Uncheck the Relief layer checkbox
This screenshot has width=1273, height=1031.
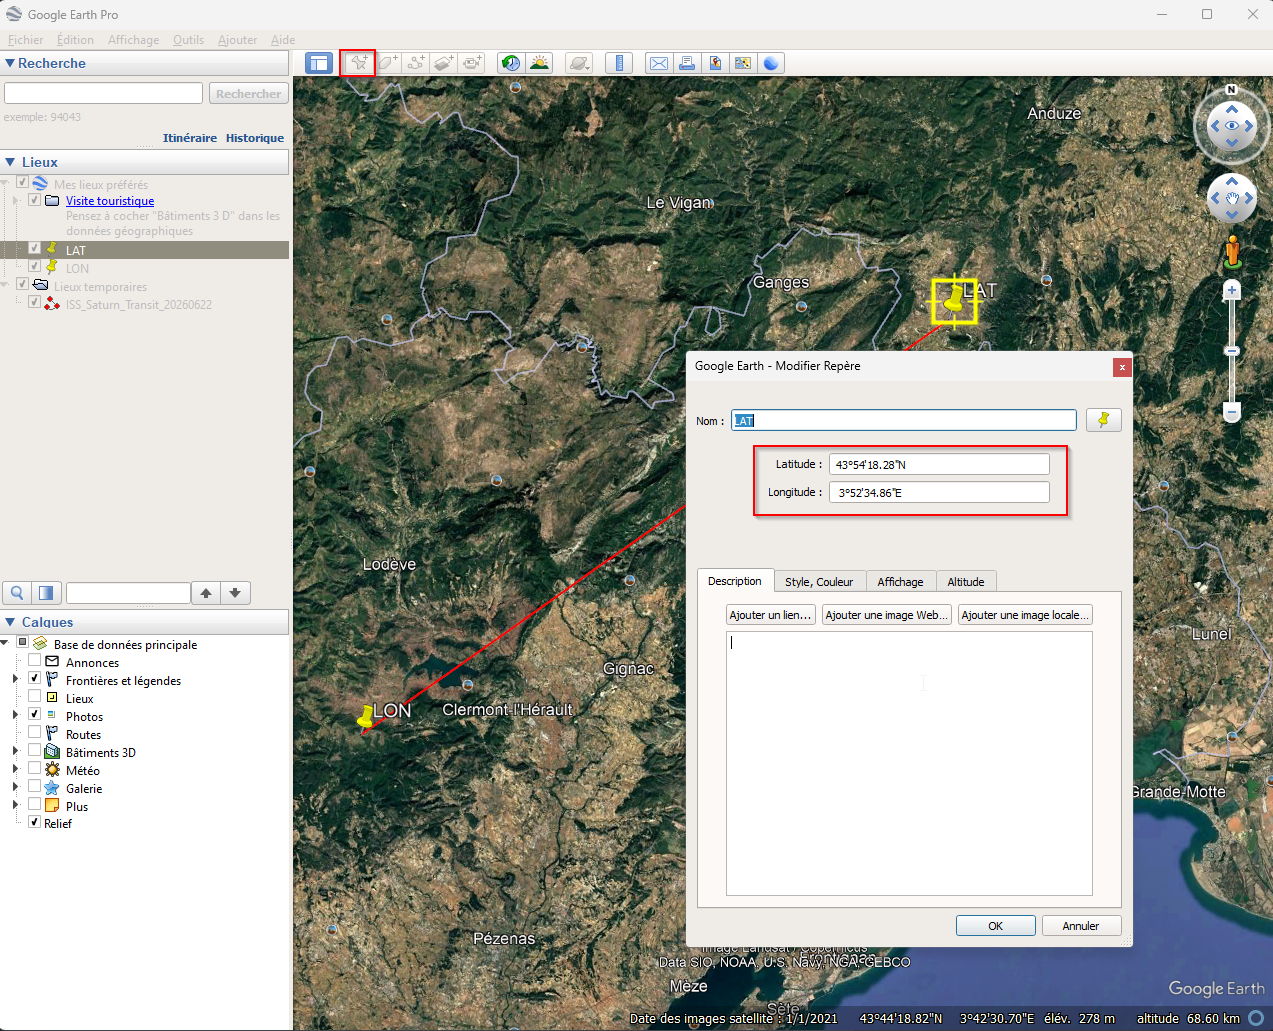point(35,822)
